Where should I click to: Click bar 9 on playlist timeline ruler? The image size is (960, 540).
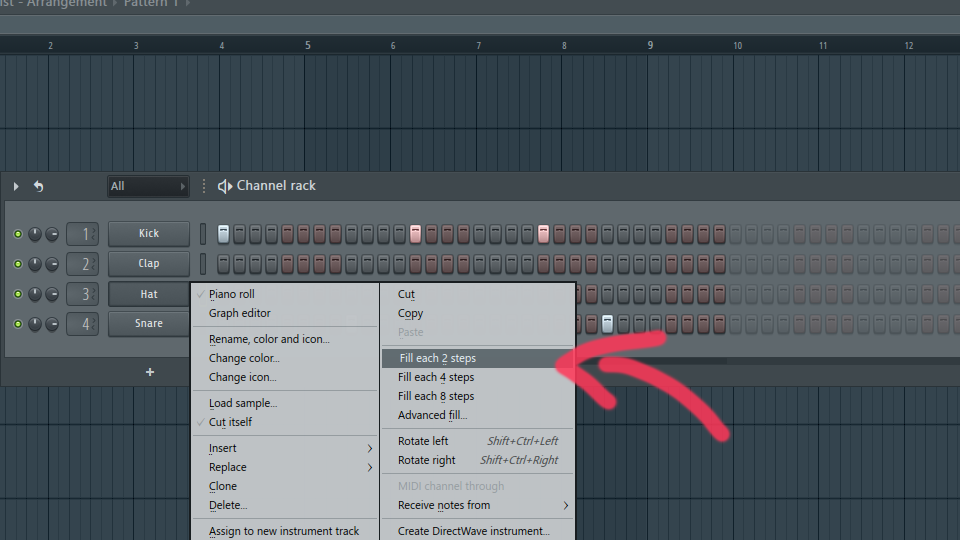650,45
